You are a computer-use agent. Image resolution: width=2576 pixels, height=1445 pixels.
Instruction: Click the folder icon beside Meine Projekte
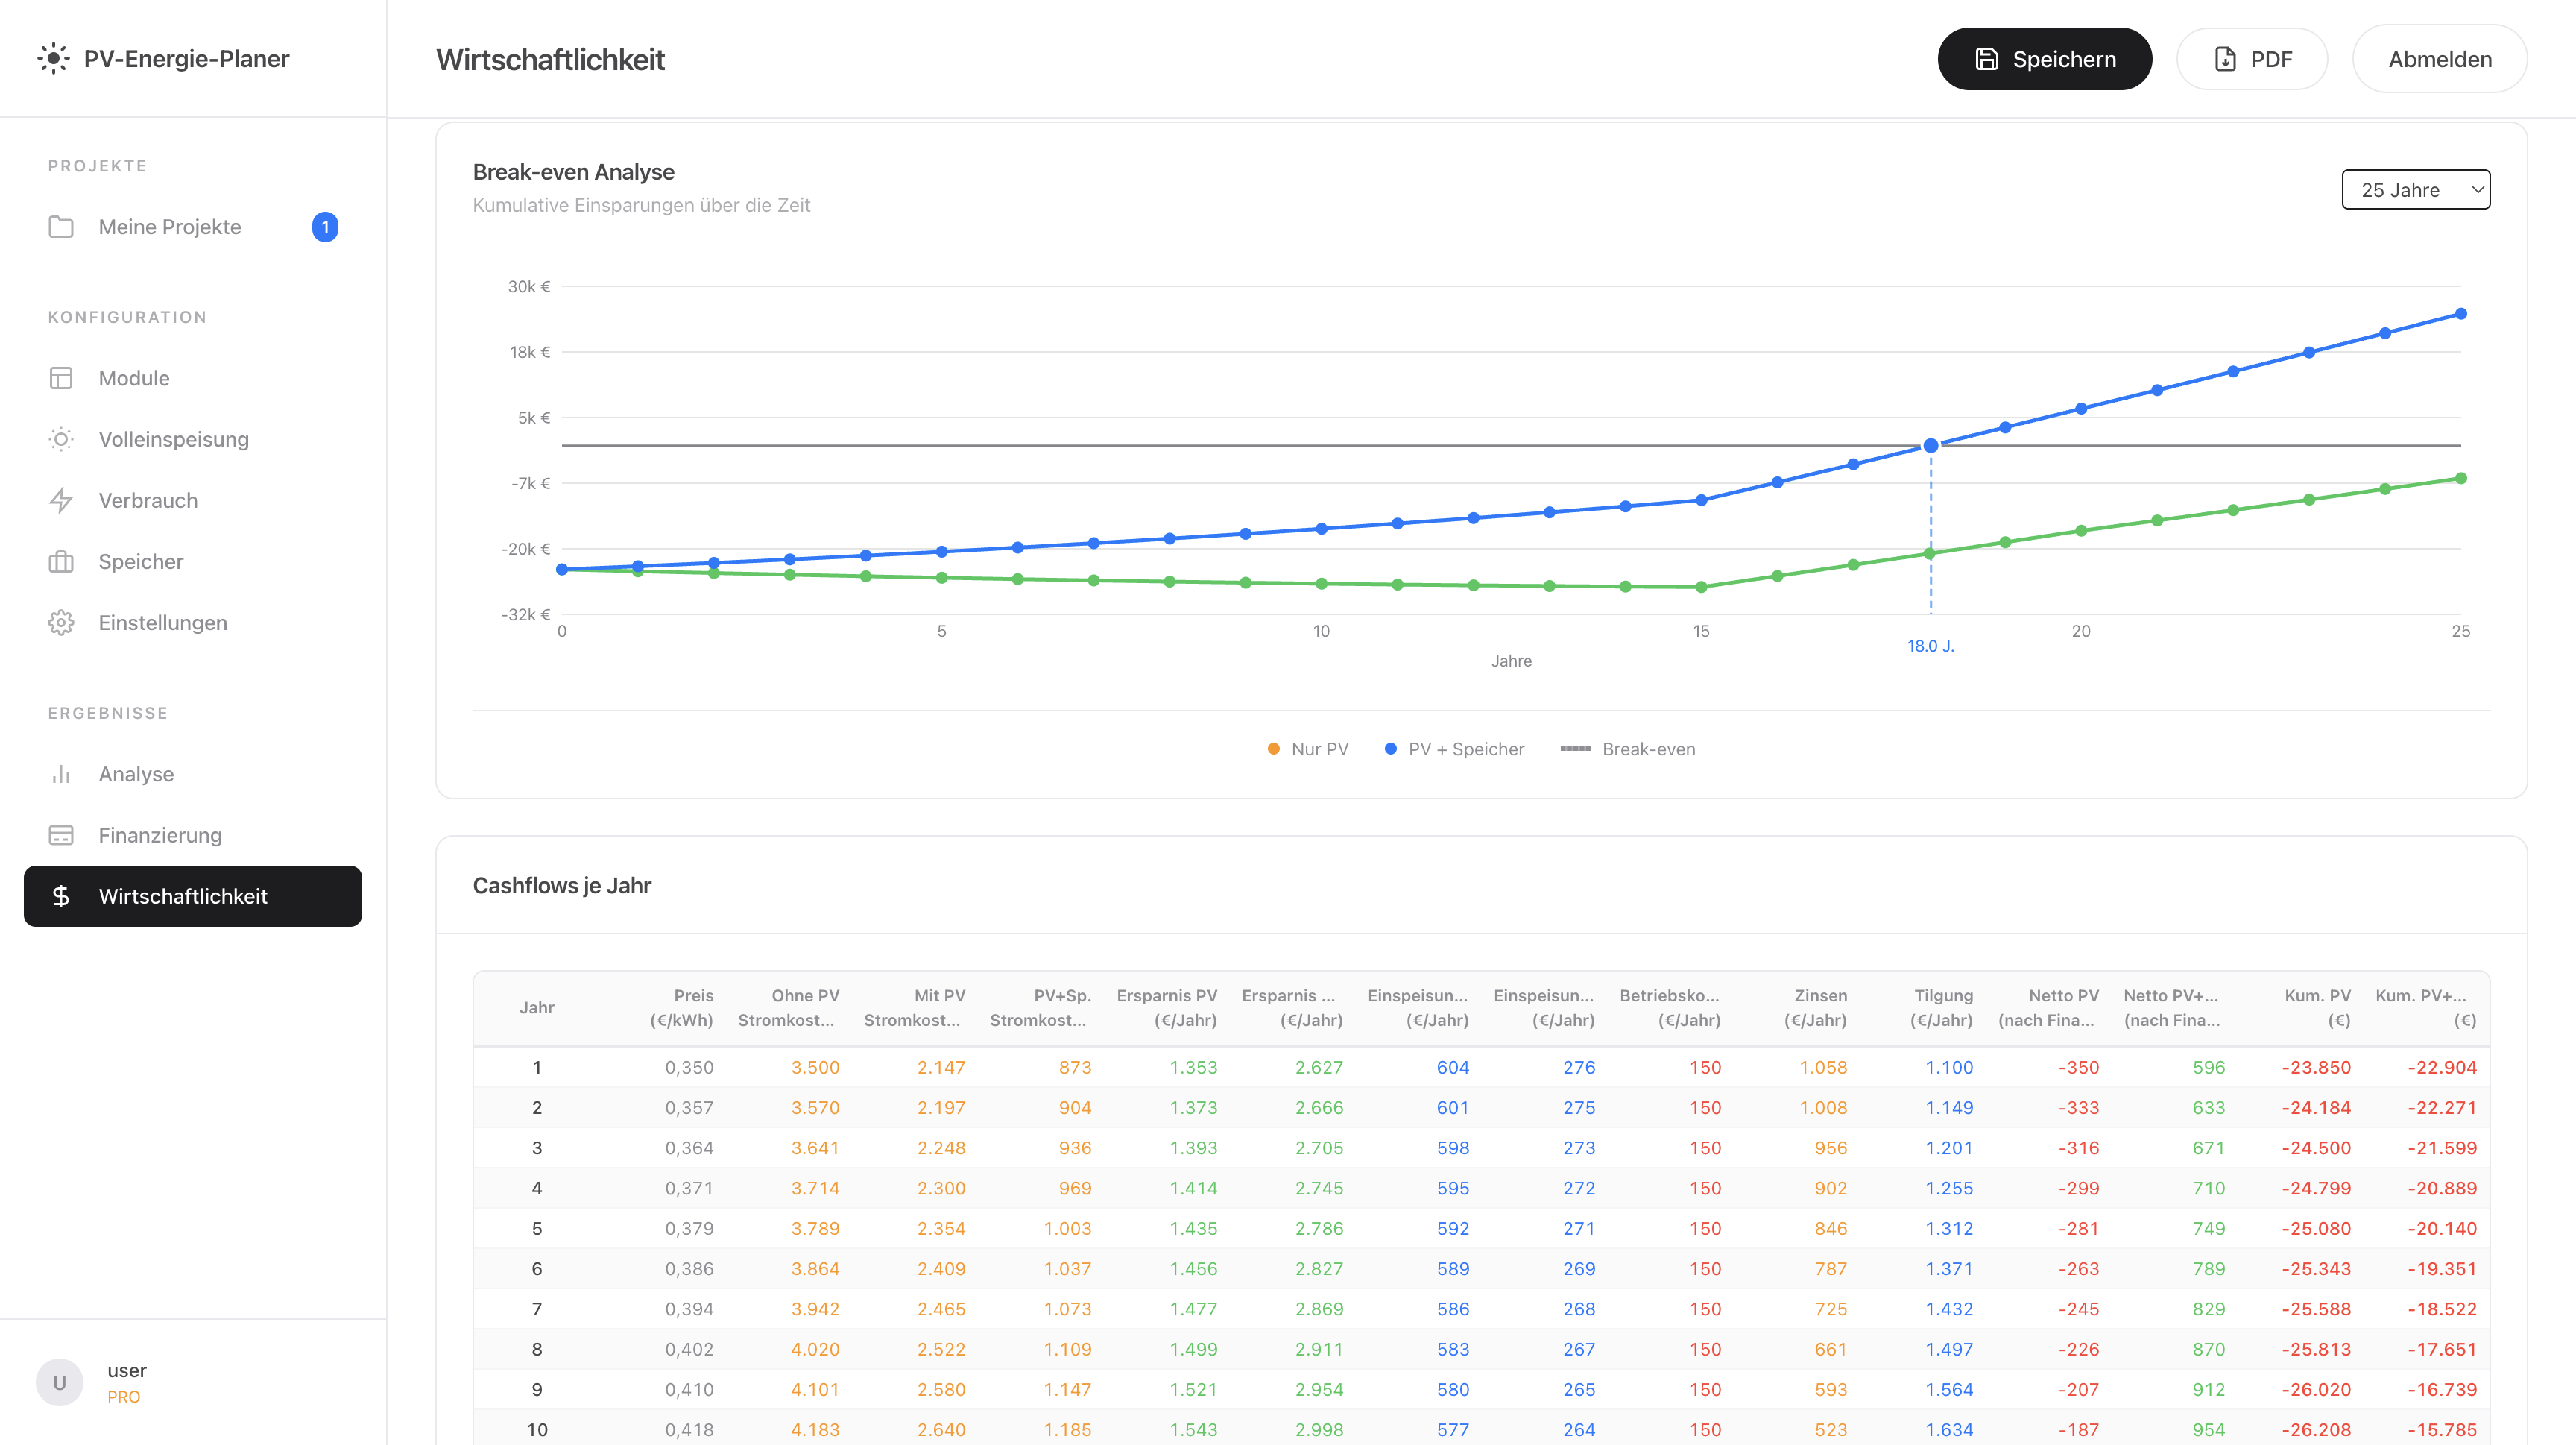tap(61, 227)
